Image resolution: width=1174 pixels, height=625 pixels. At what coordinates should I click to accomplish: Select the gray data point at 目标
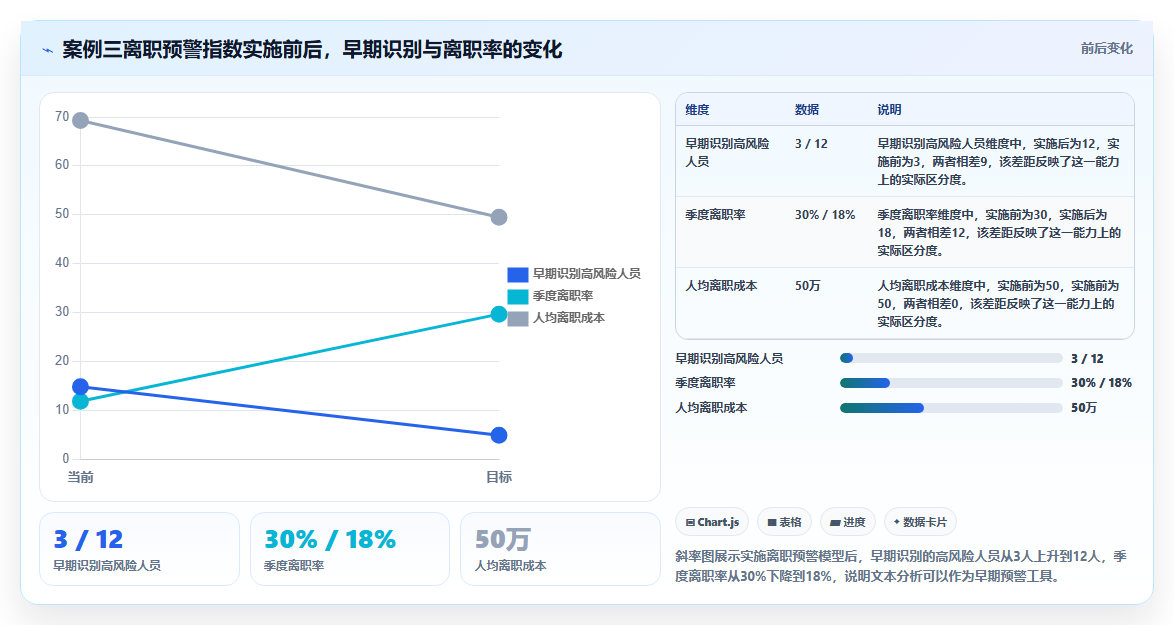(499, 217)
